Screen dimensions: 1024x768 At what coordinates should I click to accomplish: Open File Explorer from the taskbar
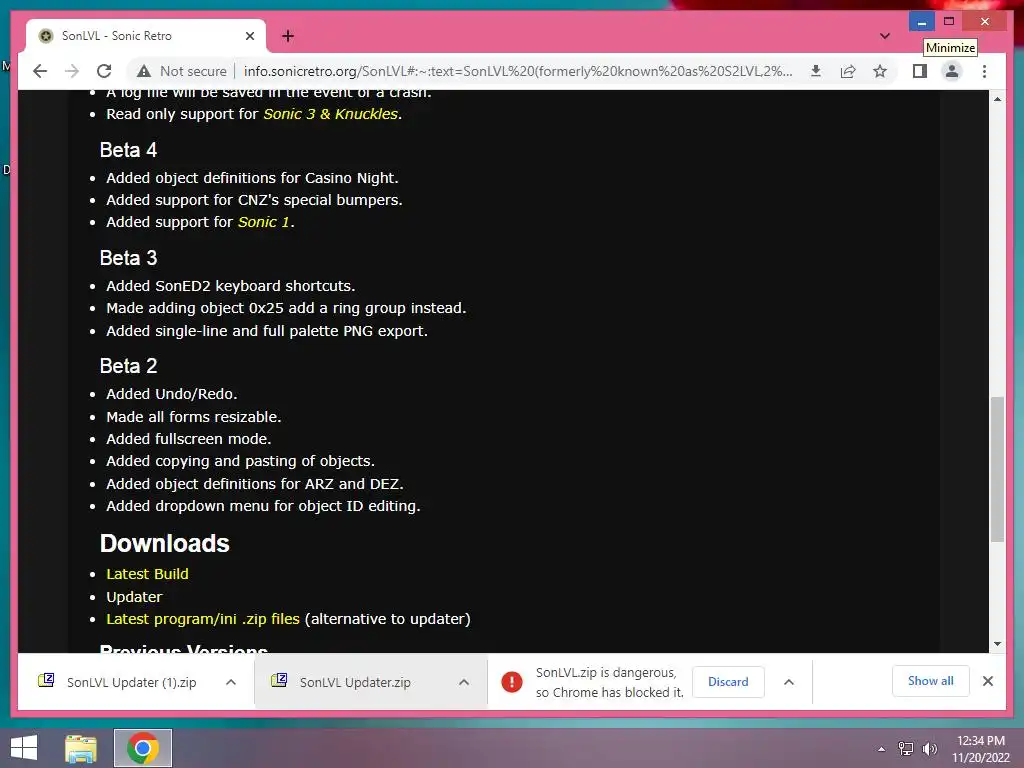(81, 748)
